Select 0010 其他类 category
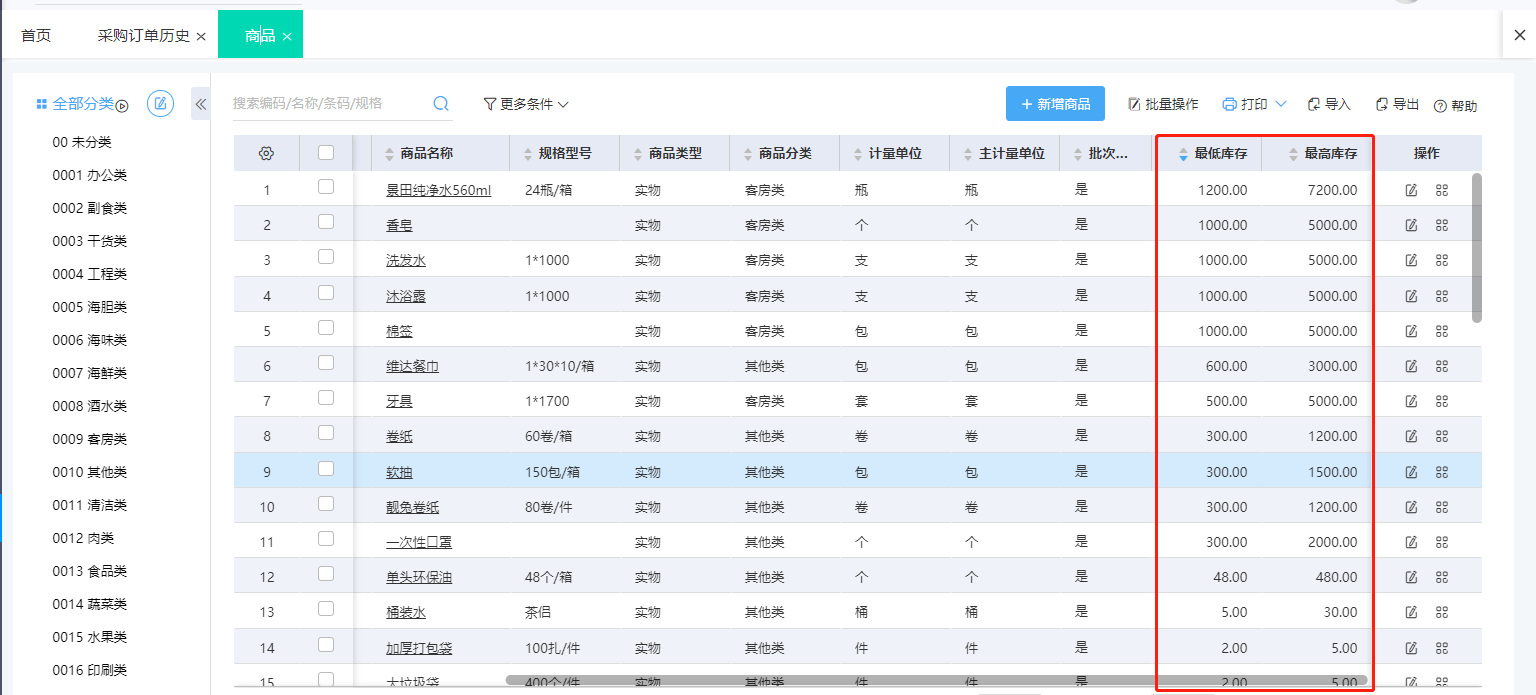 click(x=90, y=472)
